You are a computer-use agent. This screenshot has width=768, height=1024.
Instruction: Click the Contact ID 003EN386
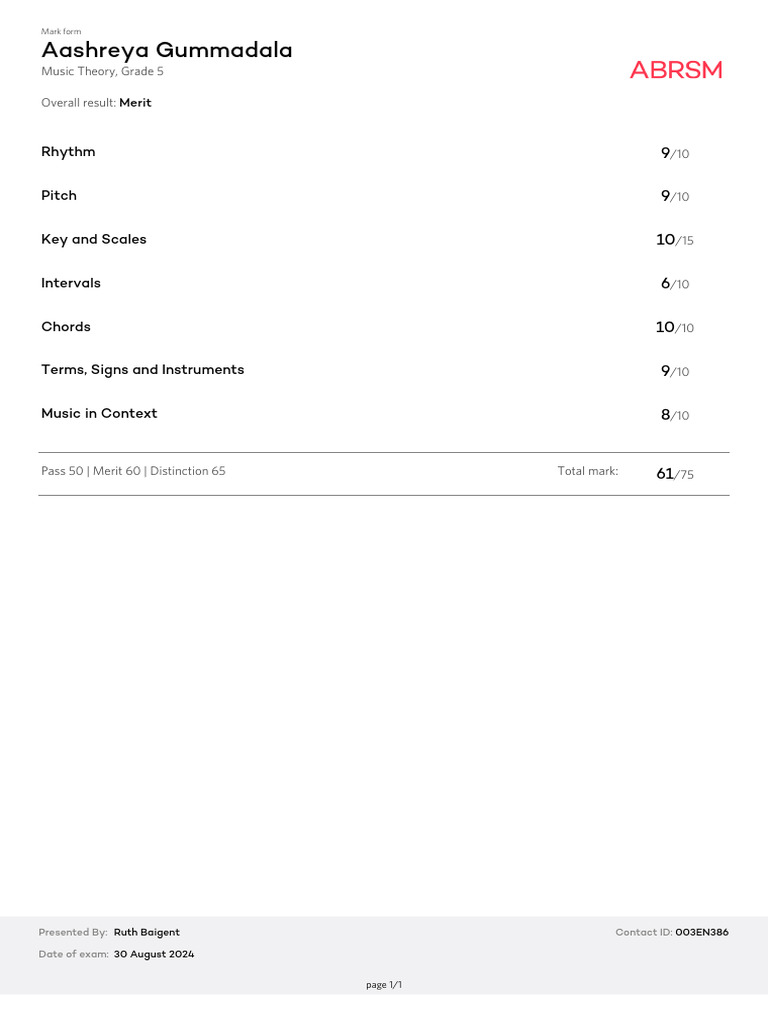click(701, 933)
